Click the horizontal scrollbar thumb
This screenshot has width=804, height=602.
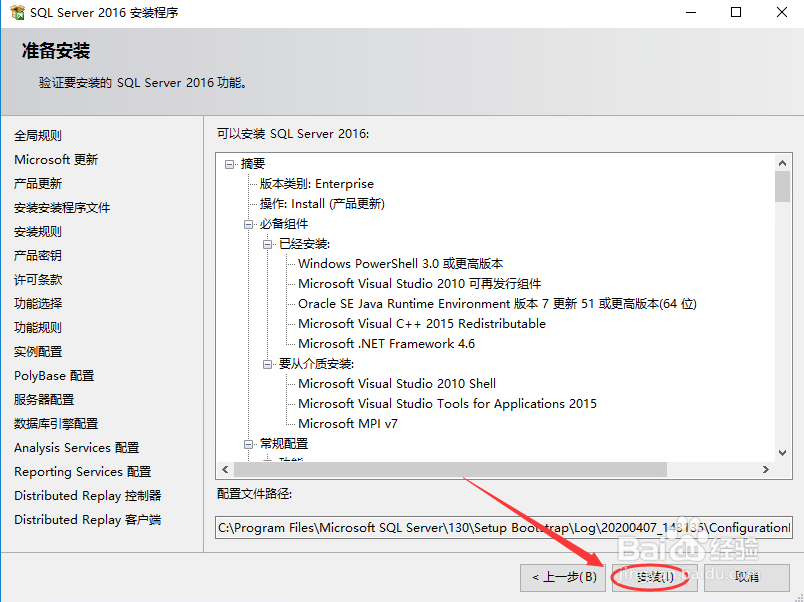[451, 469]
